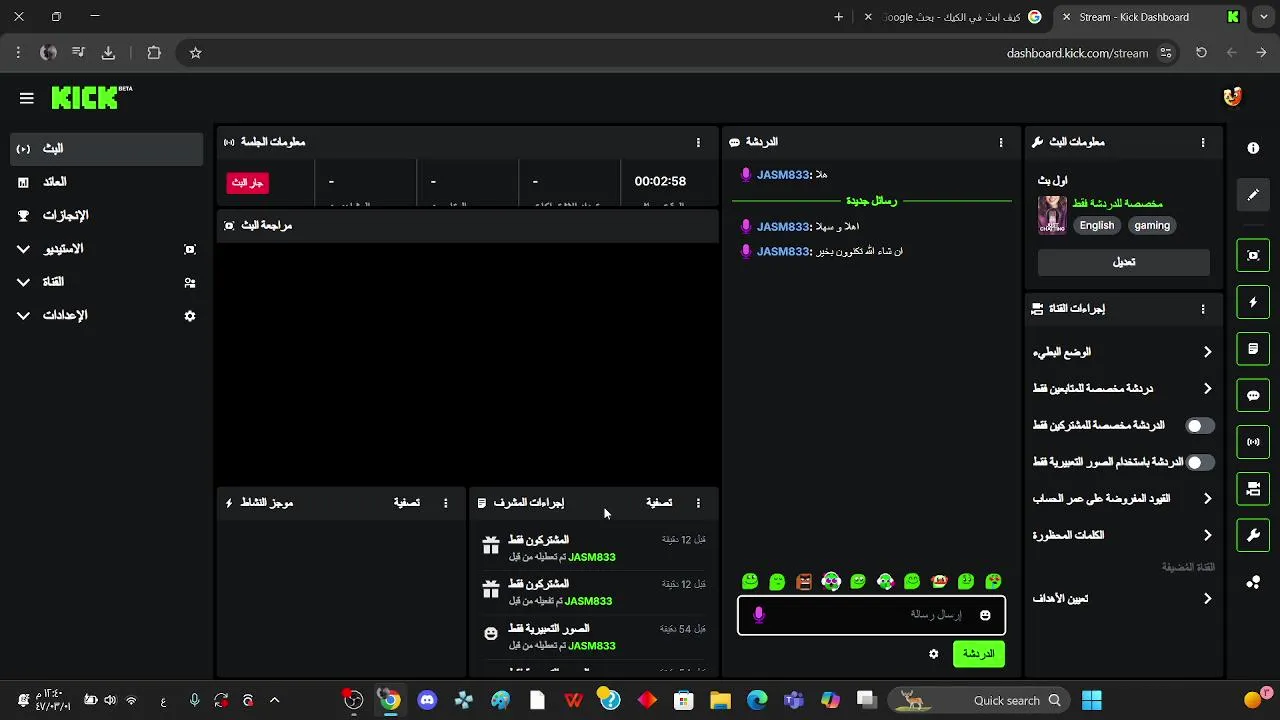This screenshot has height=720, width=1280.
Task: Open kebab menu of channel actions panel (إجراءات القناة)
Action: (x=1203, y=310)
